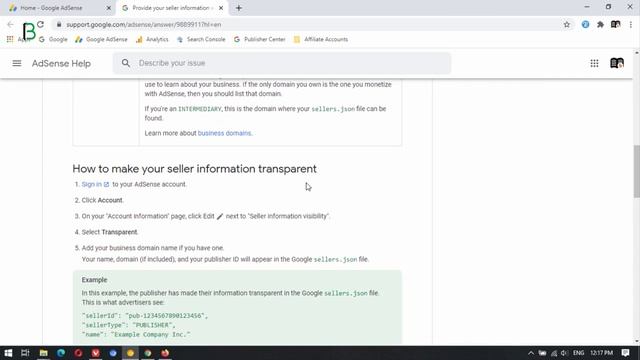Open the Windows notification center icon
Viewport: 640px width, 360px height.
pos(625,353)
